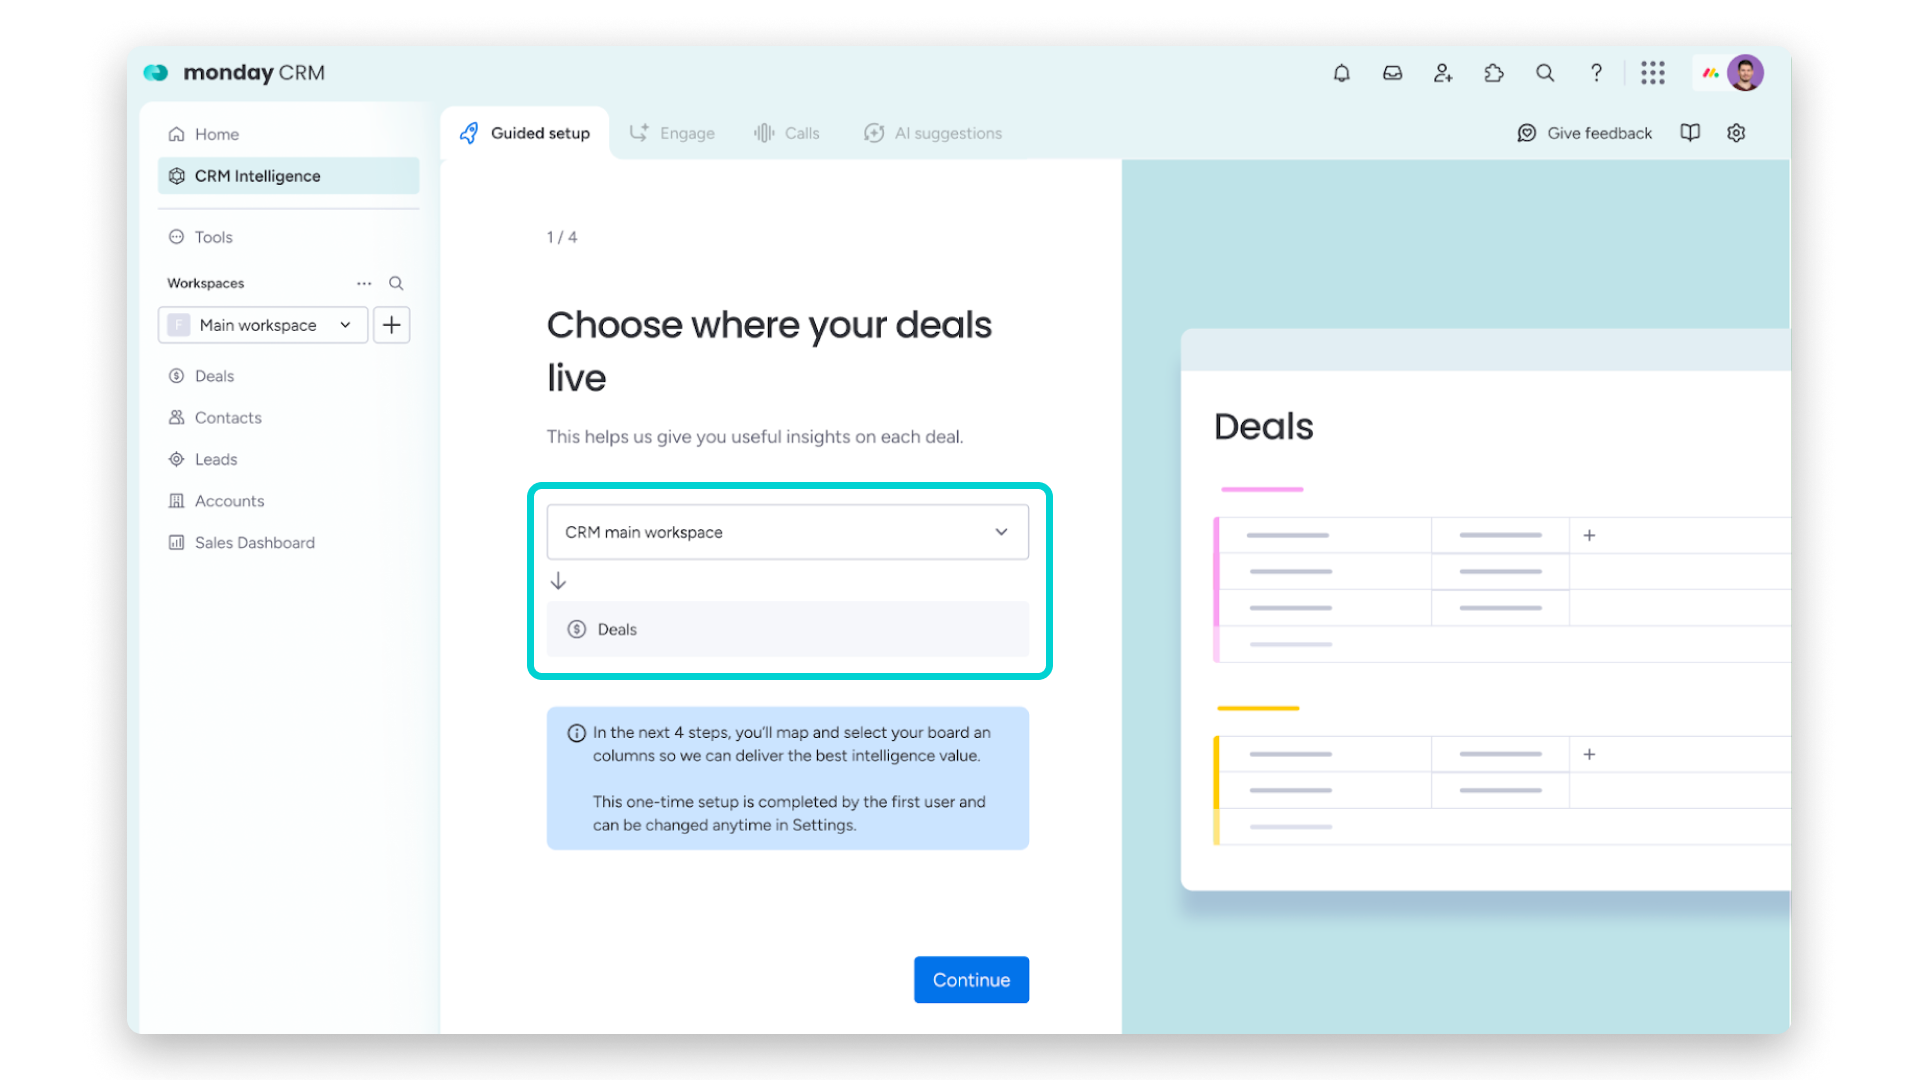Open CRM Intelligence settings gear
Image resolution: width=1920 pixels, height=1080 pixels.
(1736, 133)
